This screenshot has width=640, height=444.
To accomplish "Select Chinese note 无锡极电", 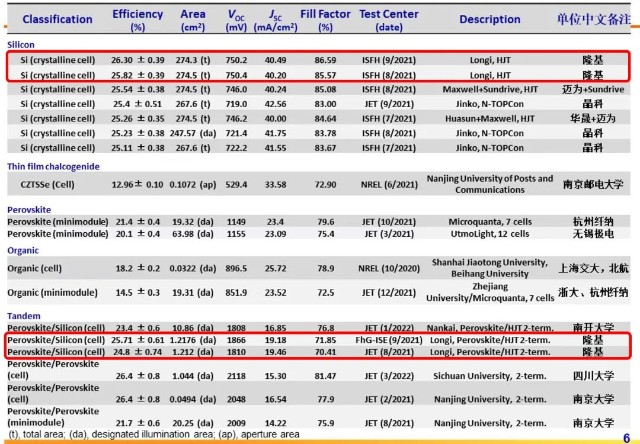I will pos(593,234).
